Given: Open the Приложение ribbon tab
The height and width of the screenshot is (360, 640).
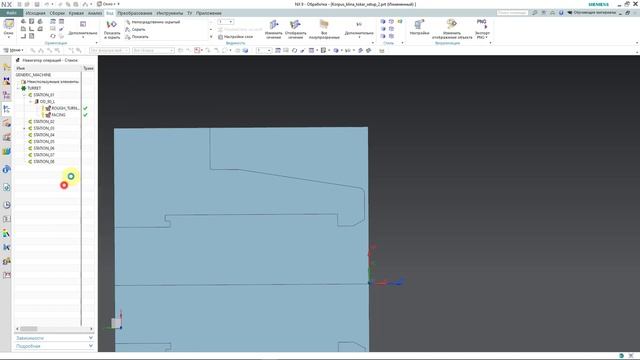Looking at the screenshot, I should point(209,13).
